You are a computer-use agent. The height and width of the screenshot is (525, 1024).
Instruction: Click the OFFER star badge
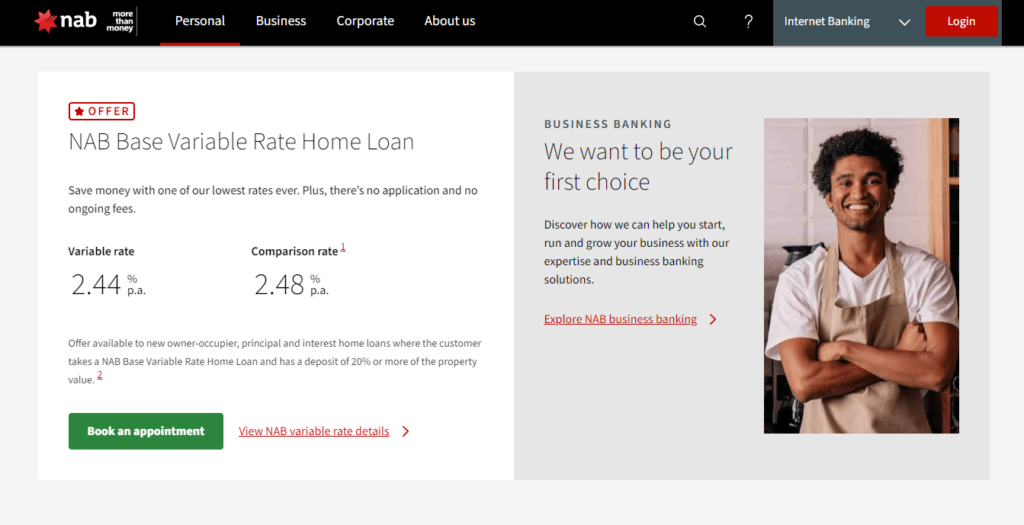(x=101, y=111)
